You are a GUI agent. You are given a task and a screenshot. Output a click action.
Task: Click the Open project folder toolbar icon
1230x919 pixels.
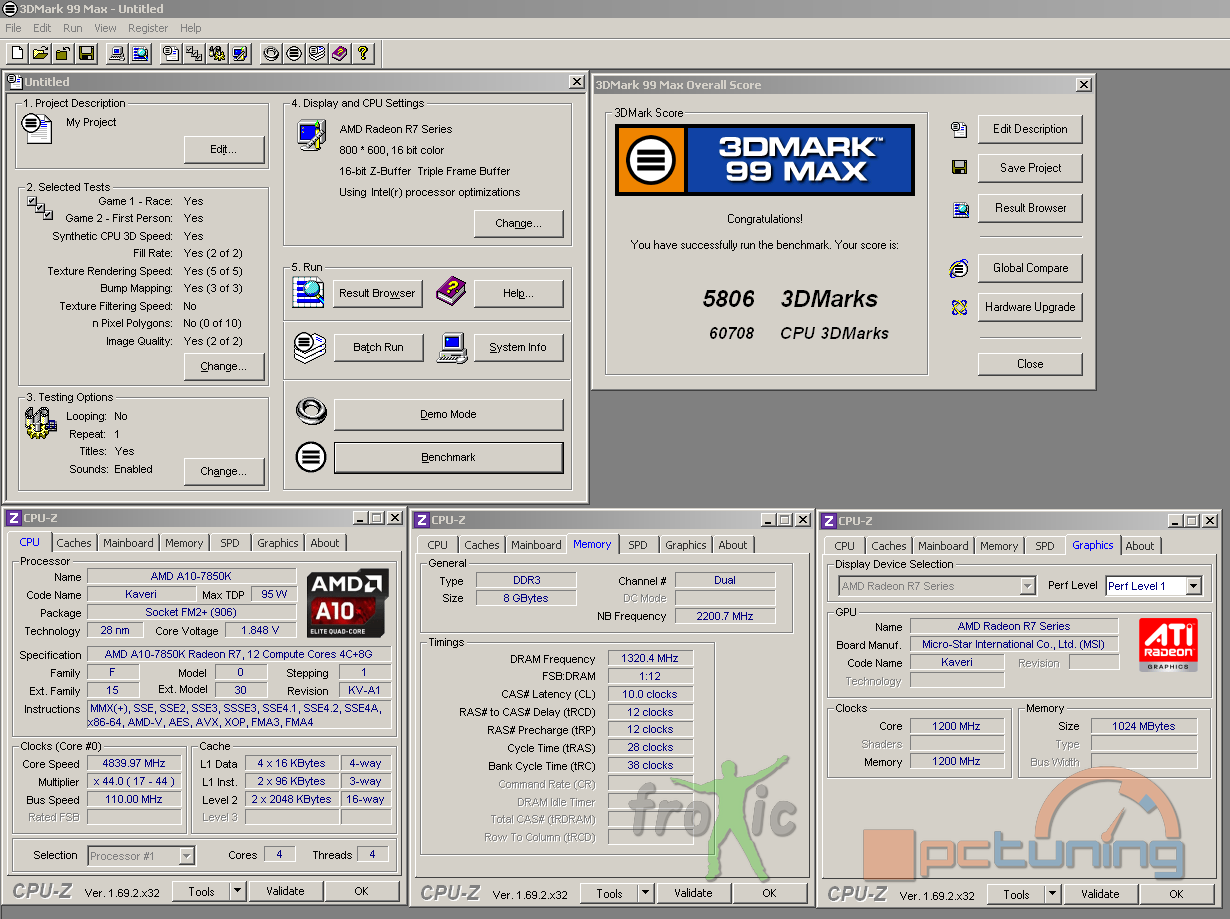[x=40, y=53]
